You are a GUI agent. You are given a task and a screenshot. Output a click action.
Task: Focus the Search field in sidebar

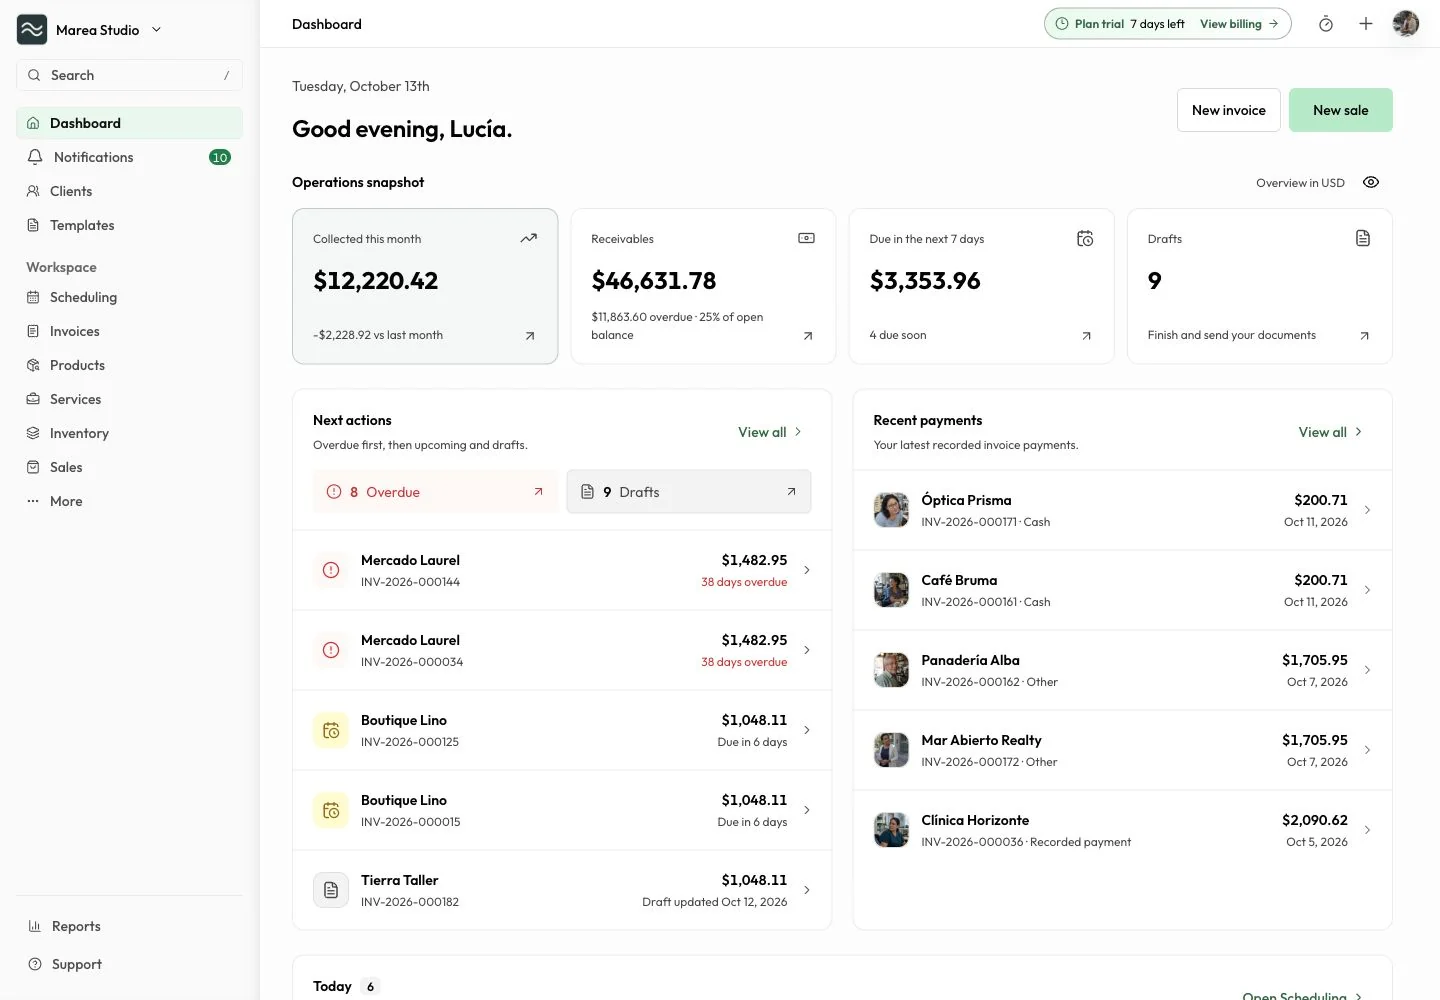pos(129,75)
